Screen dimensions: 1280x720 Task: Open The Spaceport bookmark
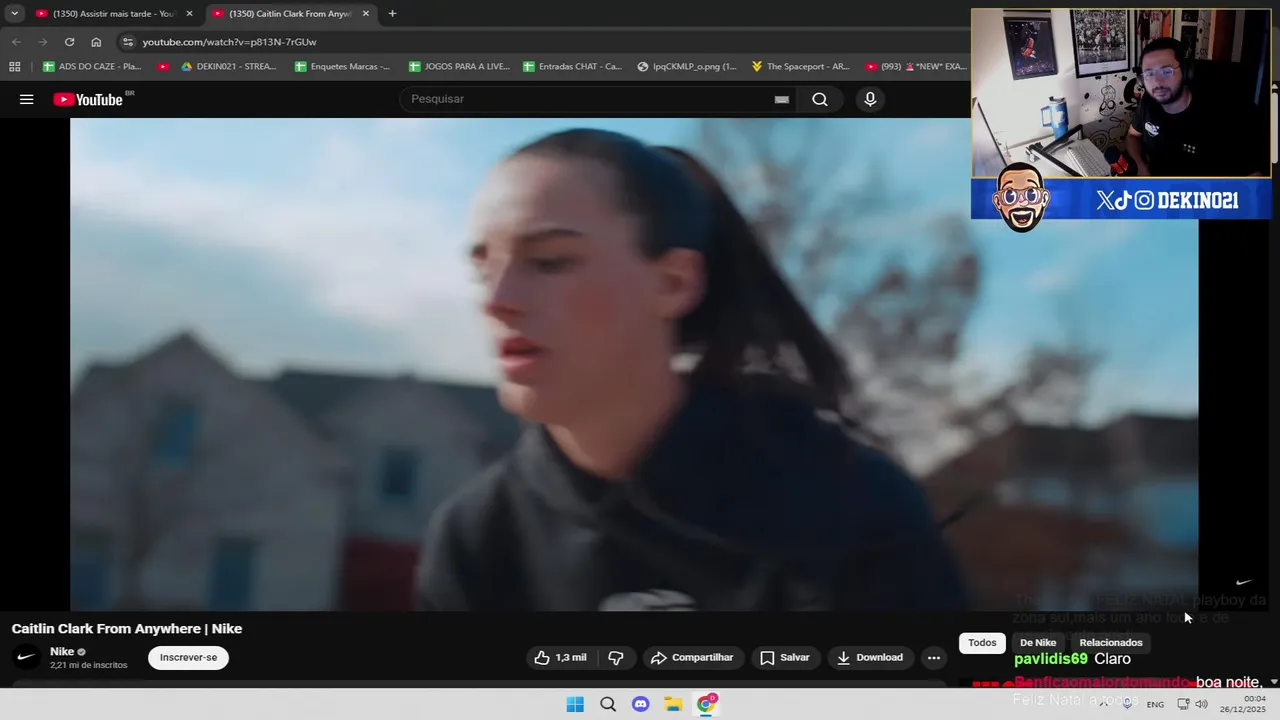pos(800,67)
